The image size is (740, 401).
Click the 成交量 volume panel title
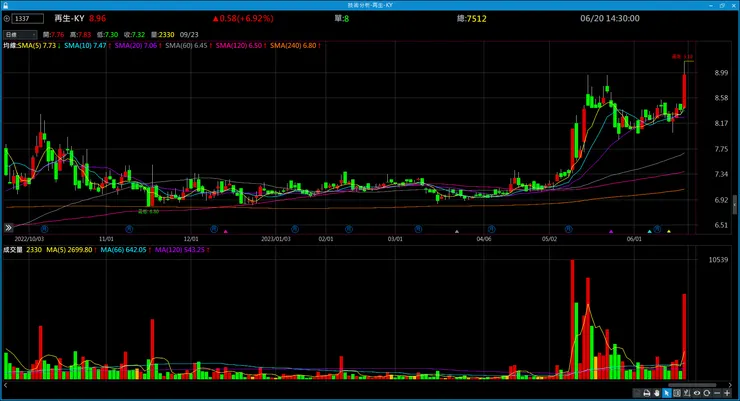13,250
